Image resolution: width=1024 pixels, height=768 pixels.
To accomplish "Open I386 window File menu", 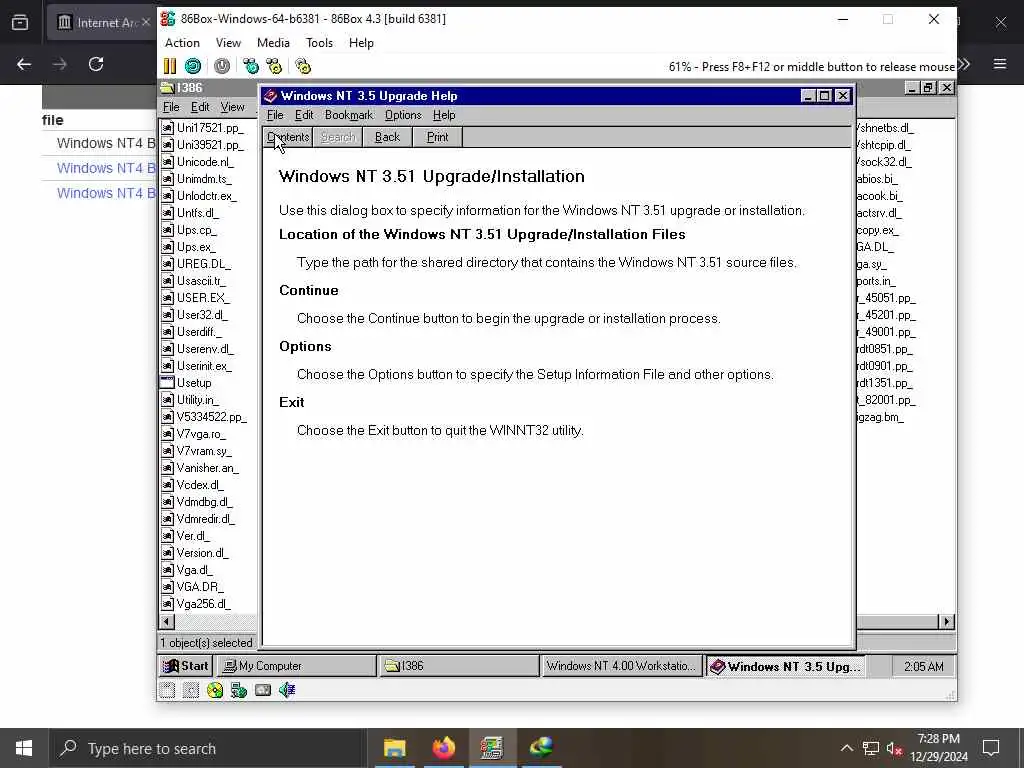I will tap(171, 107).
